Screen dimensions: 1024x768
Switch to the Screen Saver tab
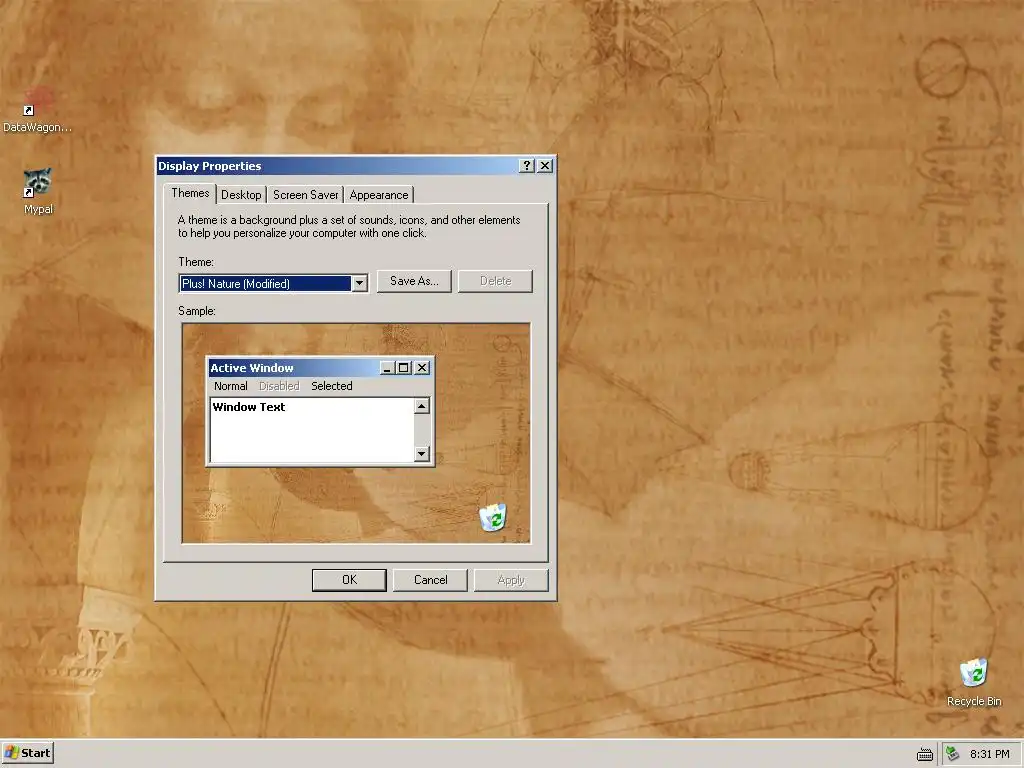click(306, 195)
